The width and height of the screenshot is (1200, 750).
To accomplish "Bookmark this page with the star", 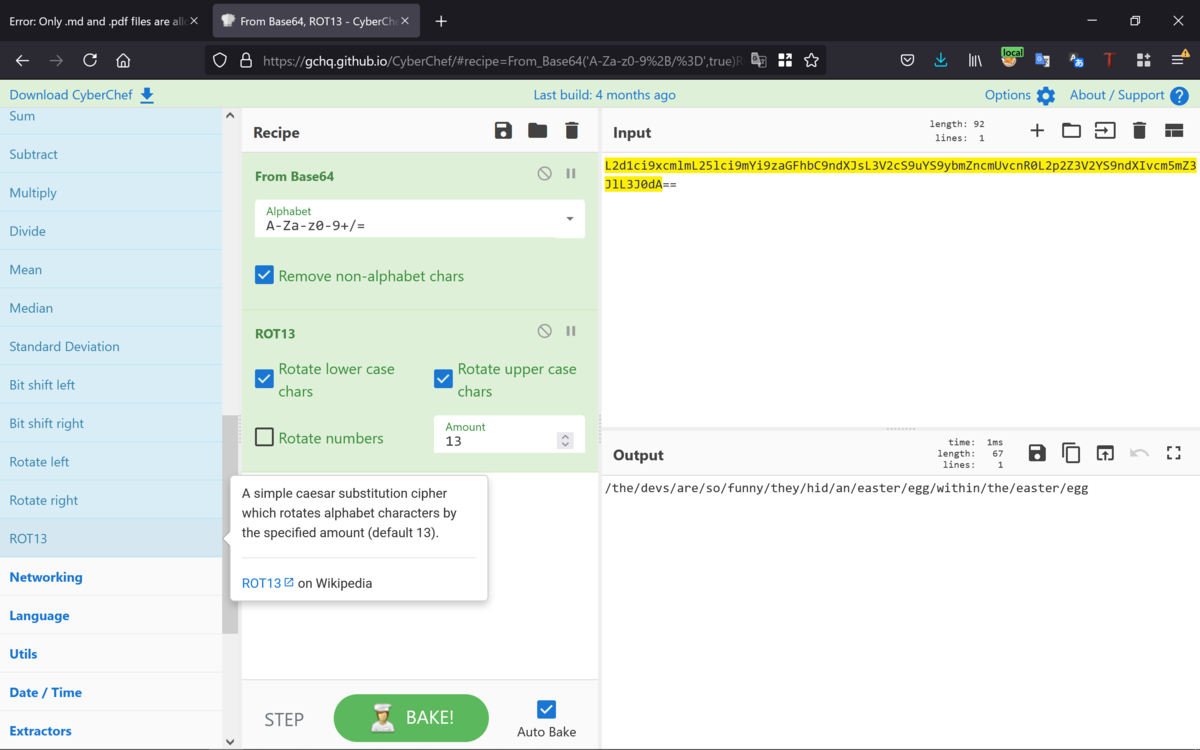I will 812,60.
